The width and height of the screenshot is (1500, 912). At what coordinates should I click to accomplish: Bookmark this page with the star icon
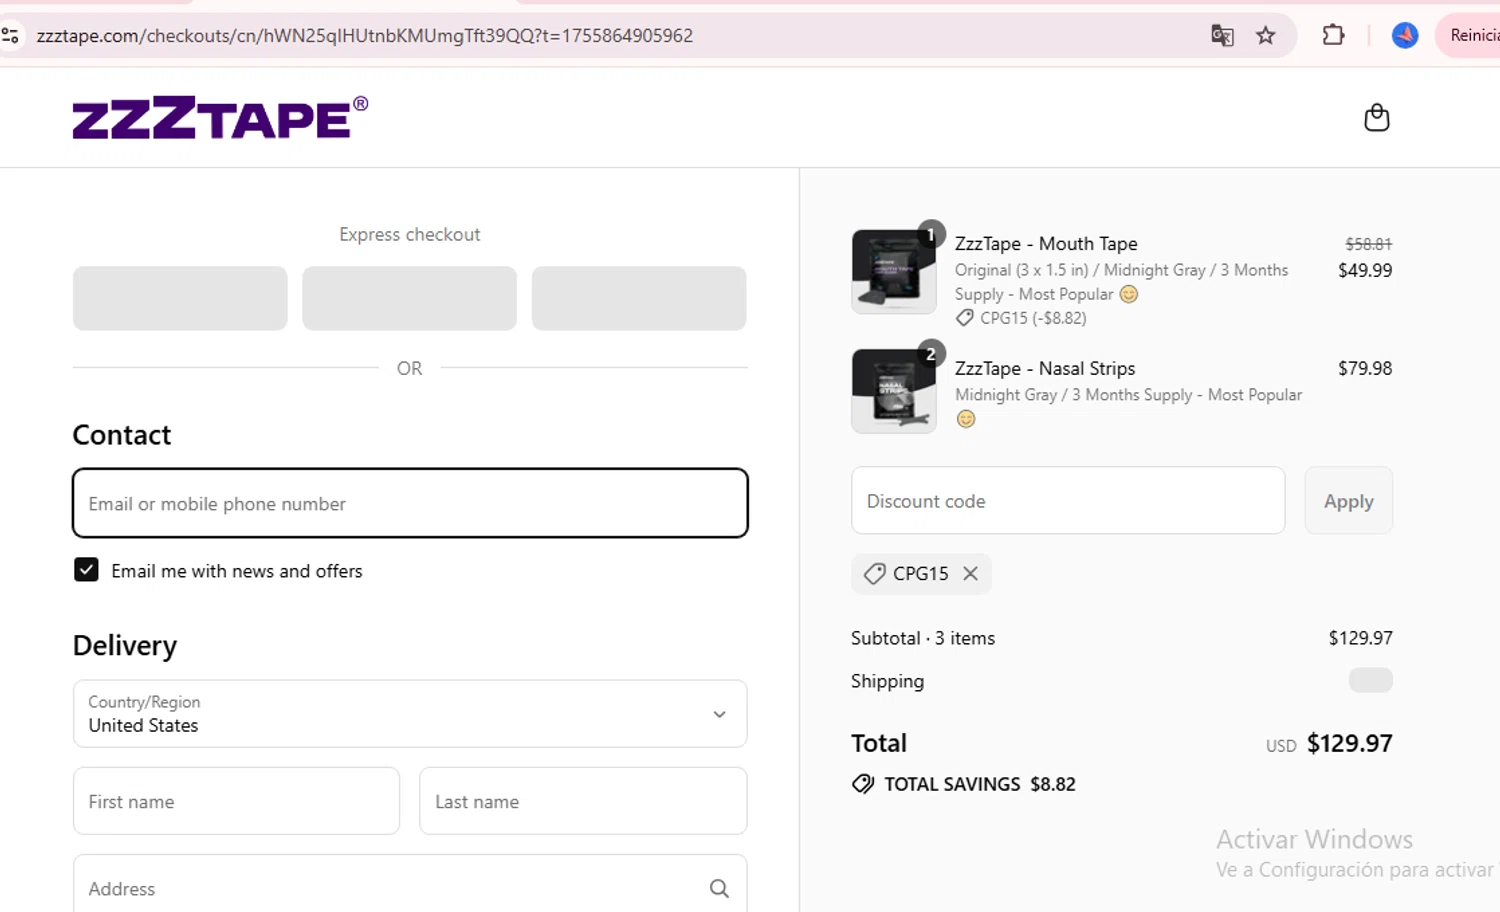point(1266,36)
